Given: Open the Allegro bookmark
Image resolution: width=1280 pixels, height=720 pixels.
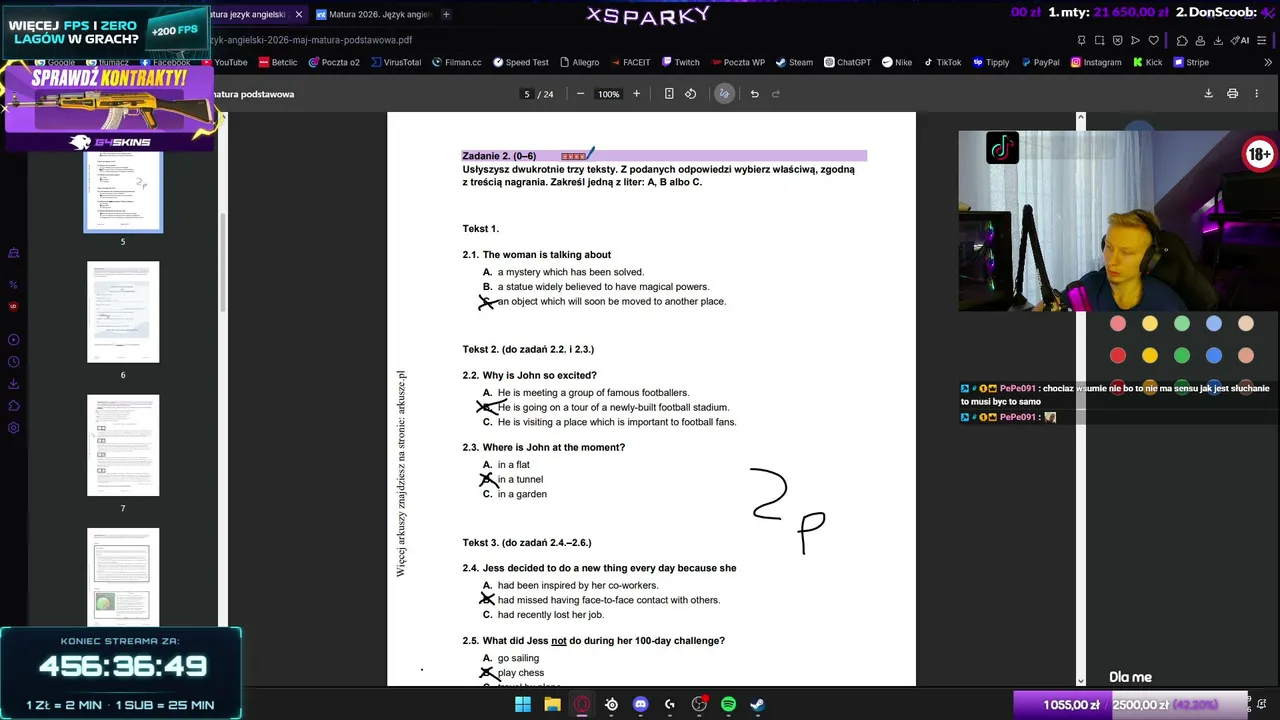Looking at the screenshot, I should (x=579, y=62).
